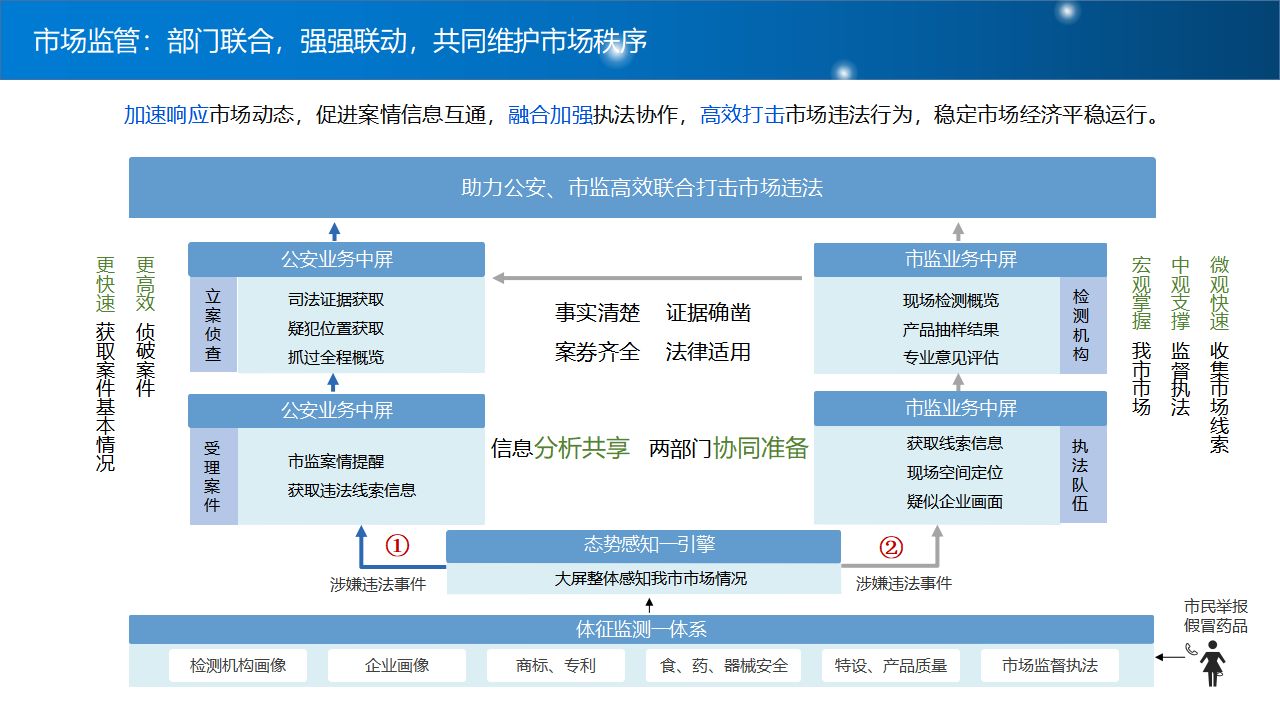Click 涉嫌违法事件 label right of 态势感知 box
The width and height of the screenshot is (1280, 720).
pos(904,583)
